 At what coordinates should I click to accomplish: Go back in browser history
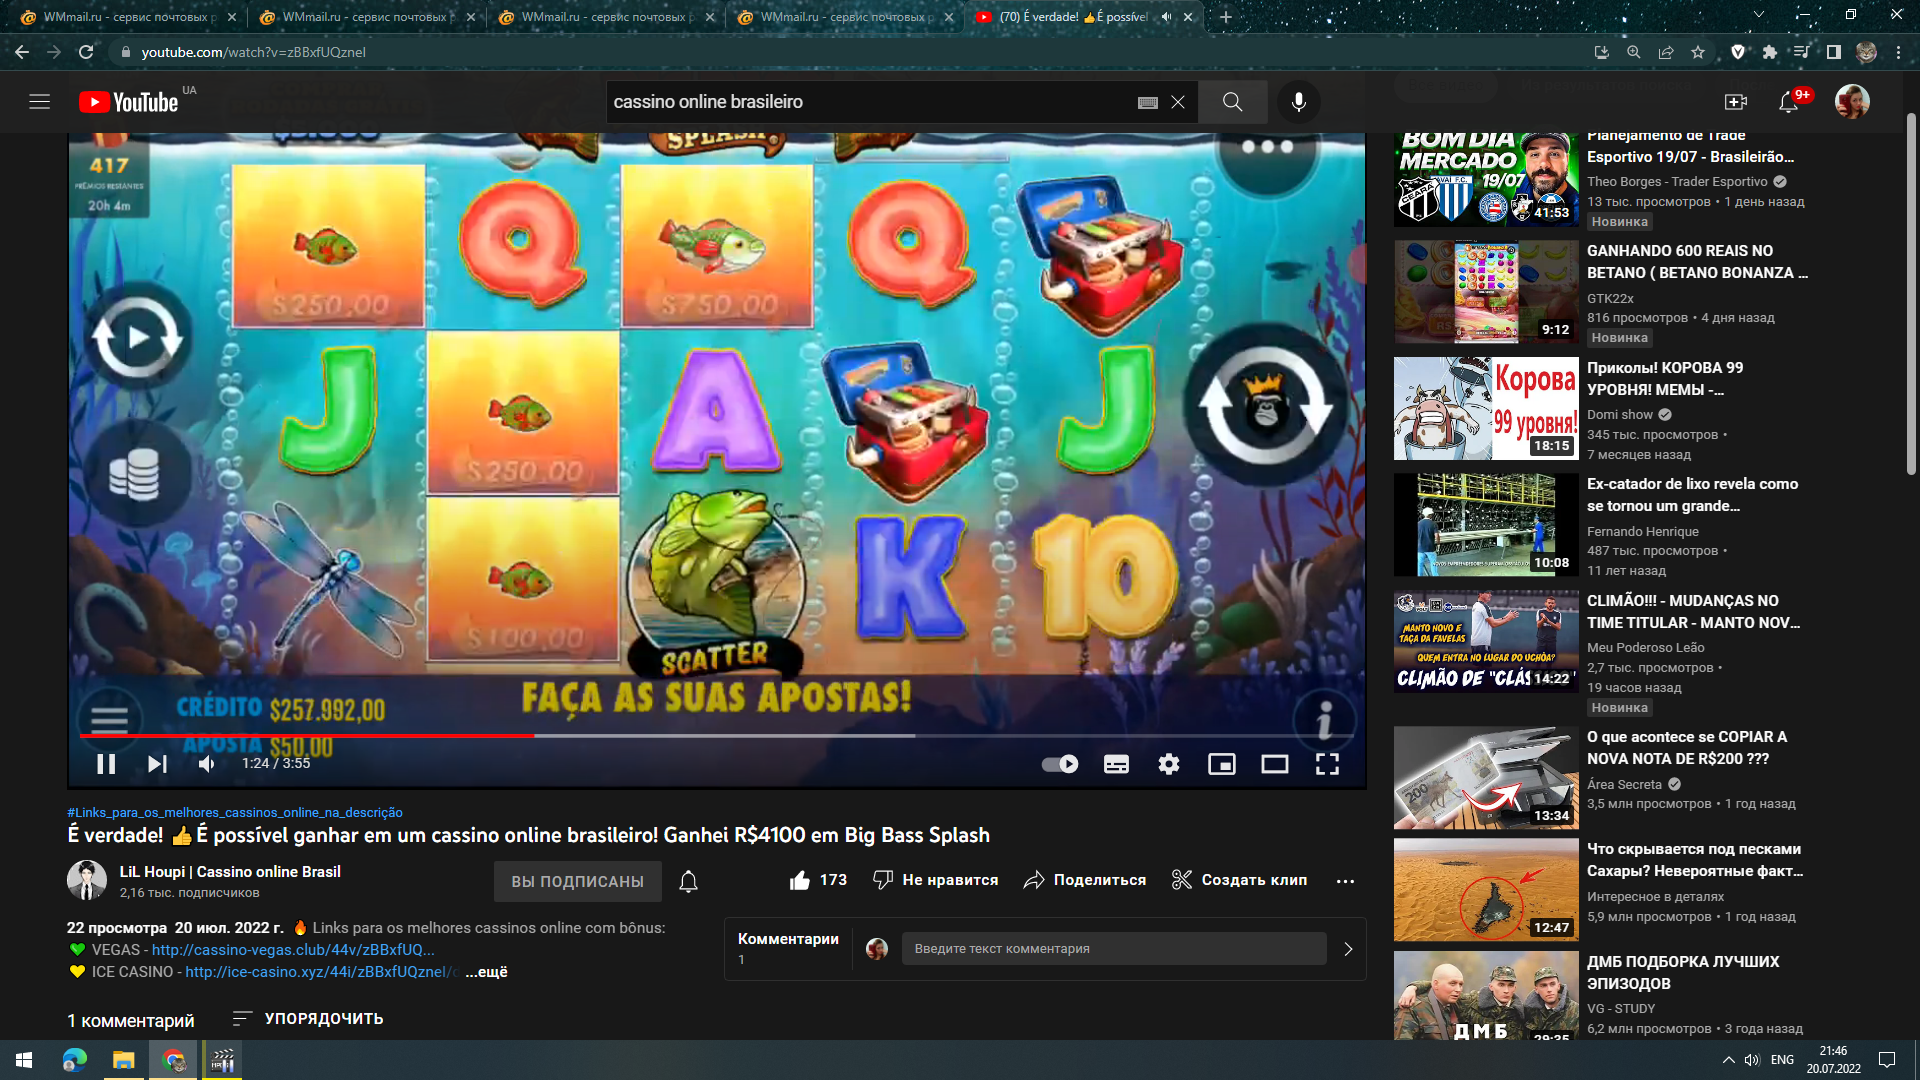coord(22,52)
